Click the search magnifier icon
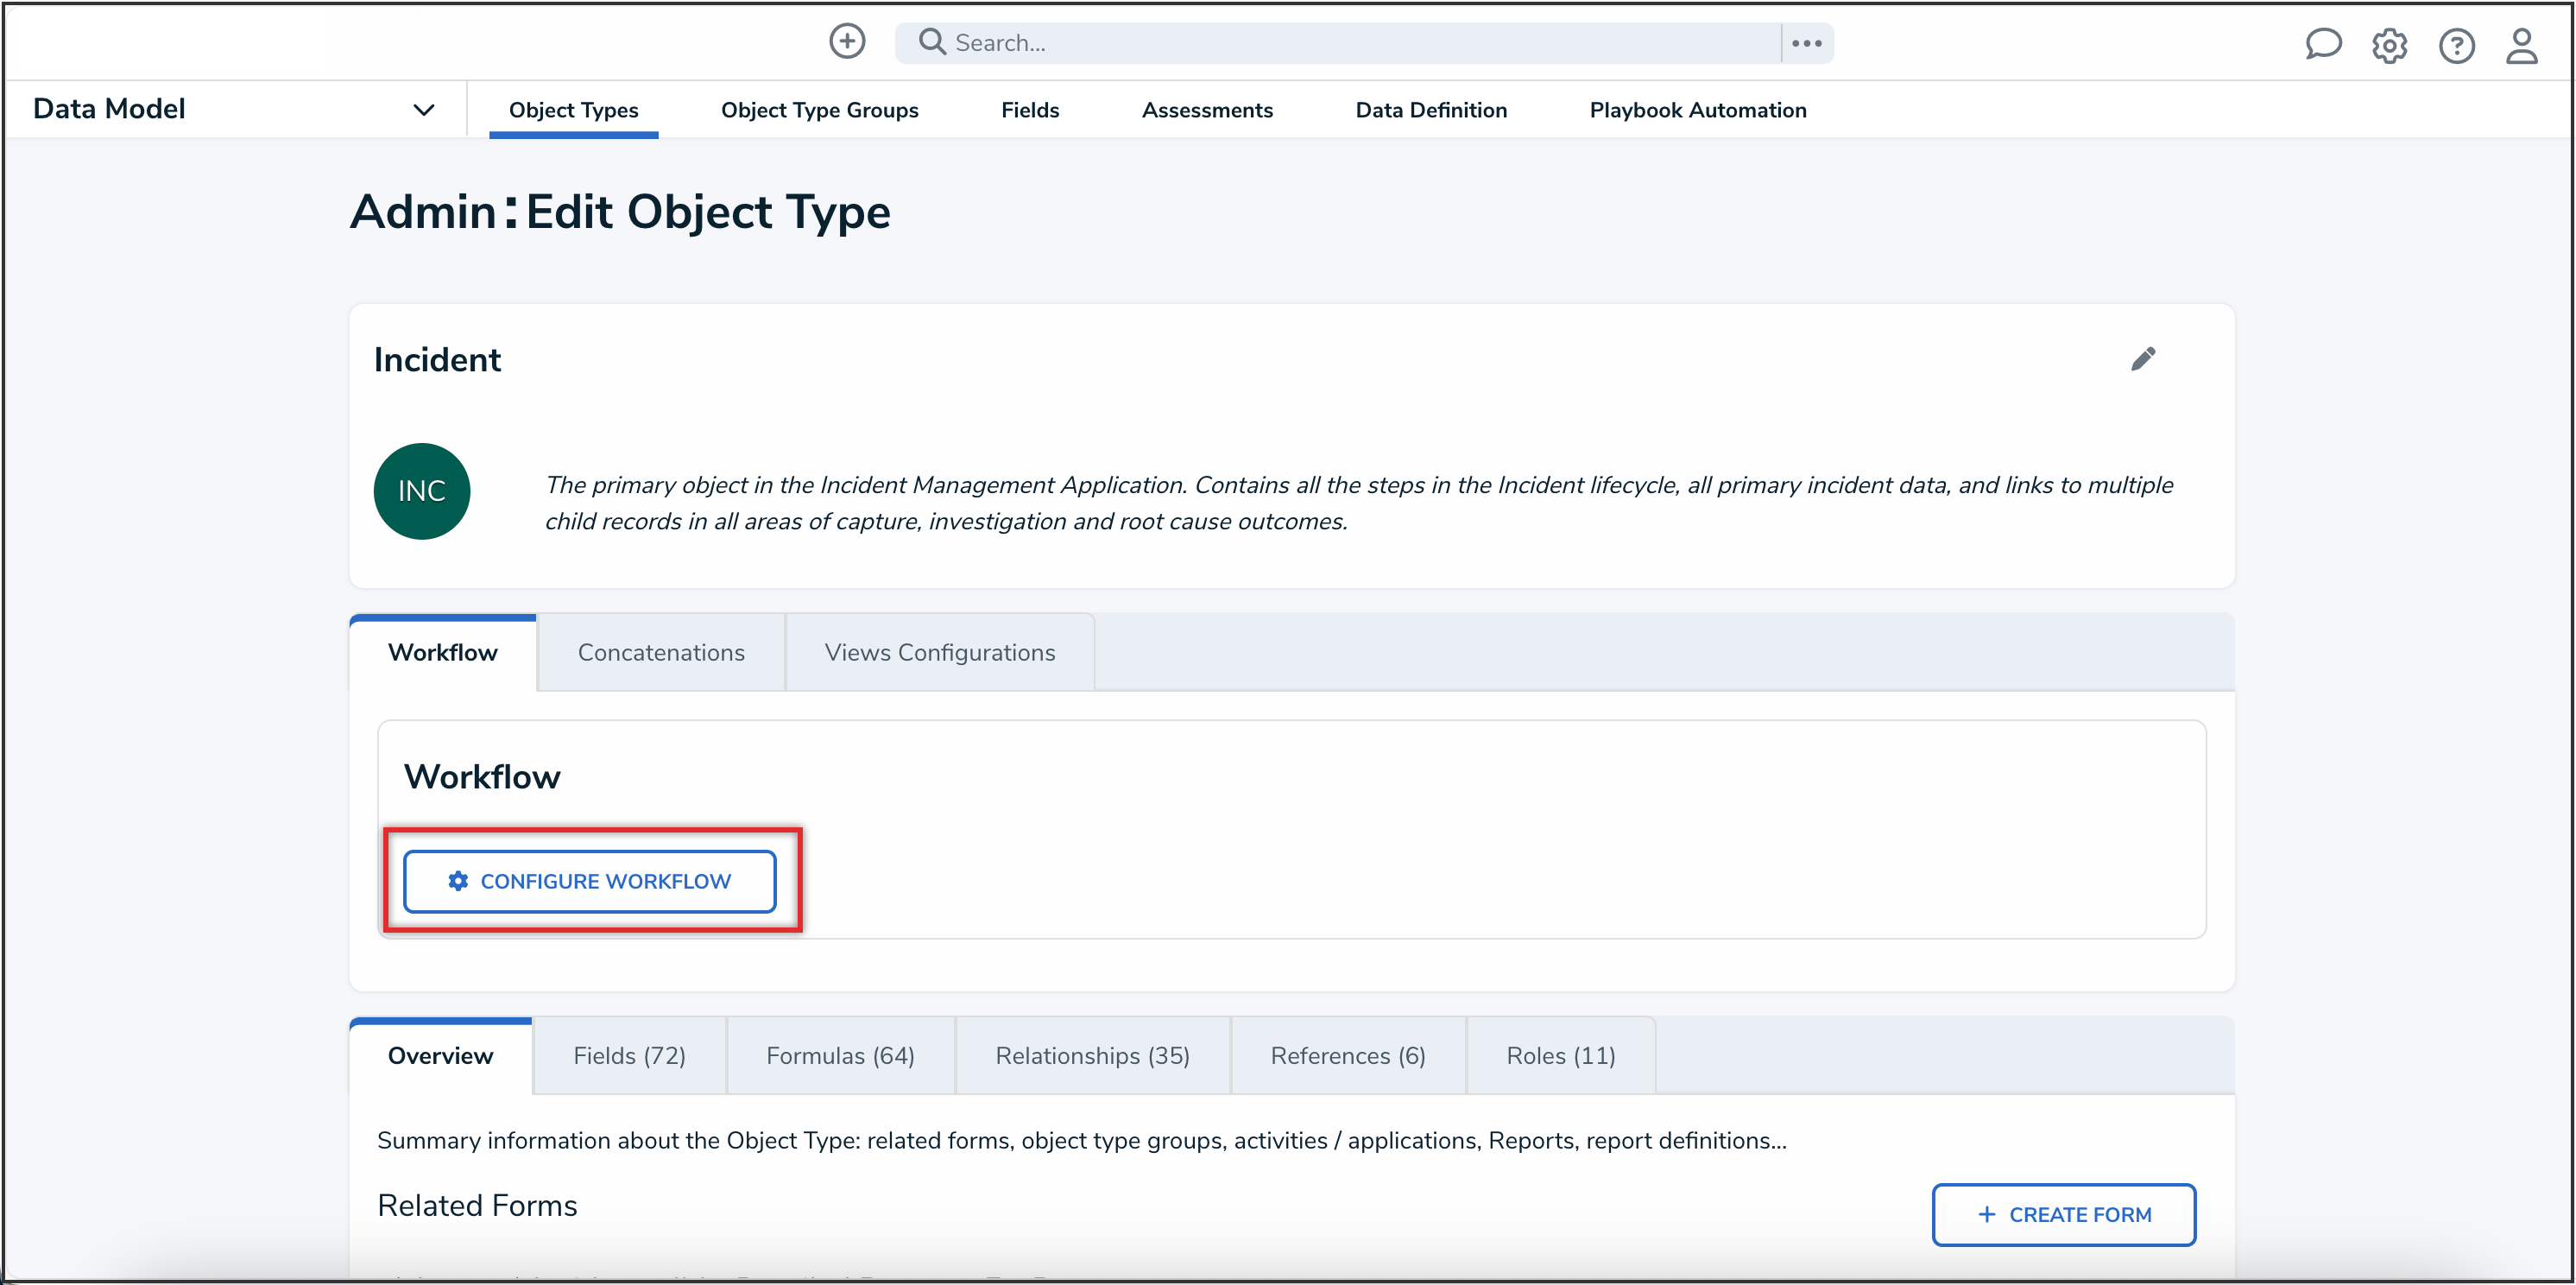The height and width of the screenshot is (1285, 2576). 931,41
